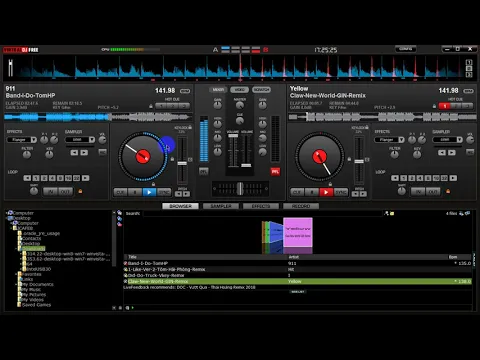The height and width of the screenshot is (360, 480).
Task: Select track 1-Like-Ver-2 in browser list
Action: (297, 269)
